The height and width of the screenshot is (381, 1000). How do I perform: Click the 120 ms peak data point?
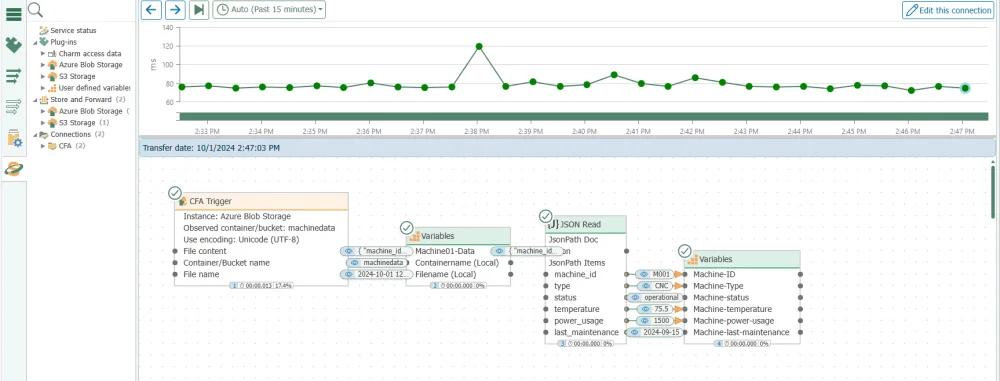(x=479, y=47)
